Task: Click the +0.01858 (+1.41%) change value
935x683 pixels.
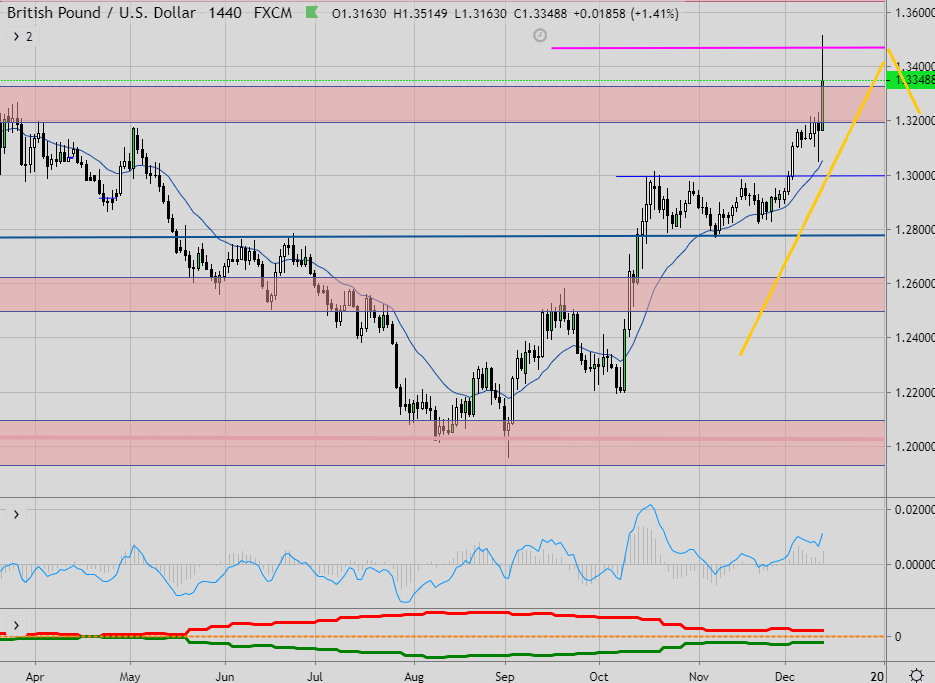Action: click(x=626, y=13)
